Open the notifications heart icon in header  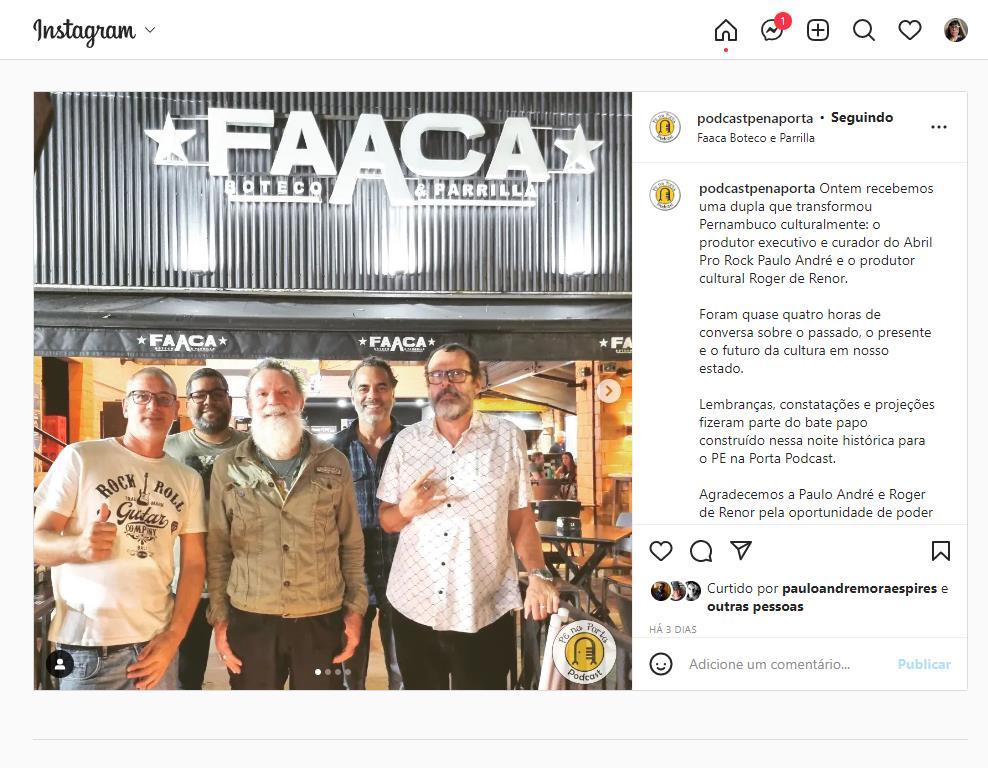(x=910, y=30)
